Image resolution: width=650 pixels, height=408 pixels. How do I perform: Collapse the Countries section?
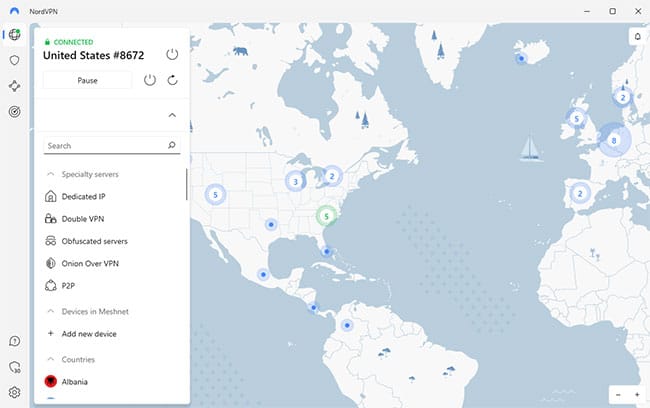(x=50, y=359)
